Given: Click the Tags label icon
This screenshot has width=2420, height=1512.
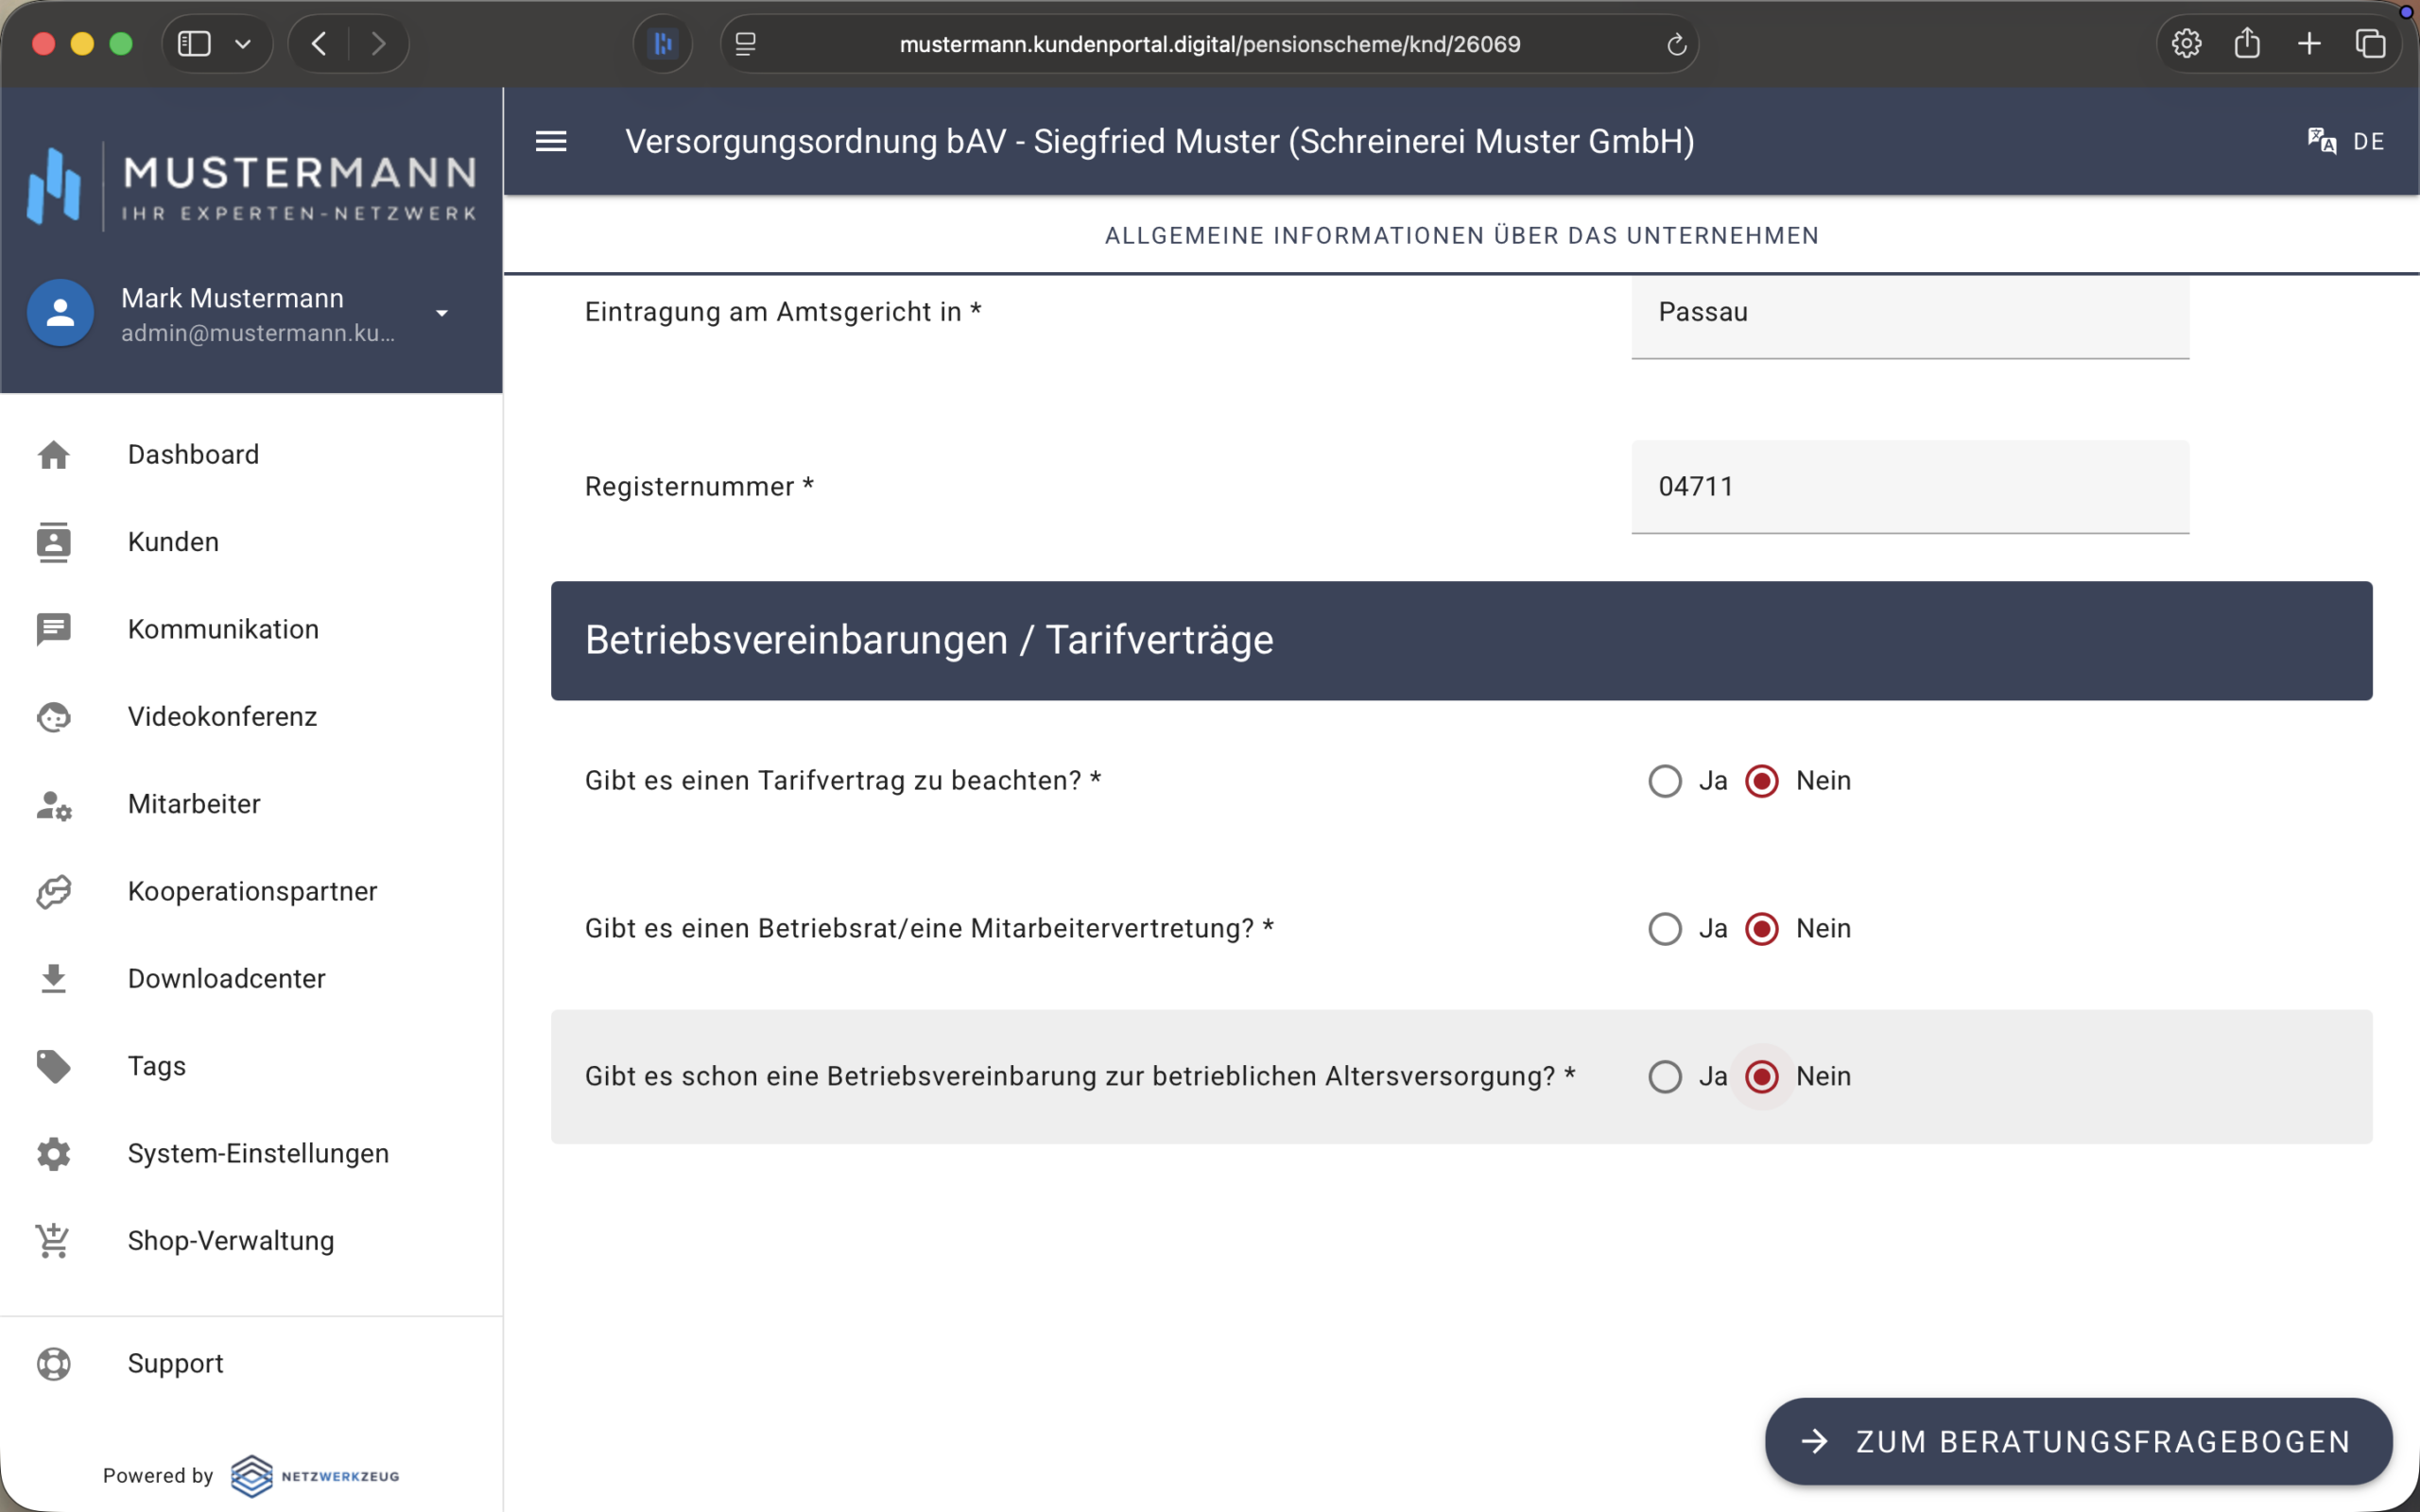Looking at the screenshot, I should 54,1066.
